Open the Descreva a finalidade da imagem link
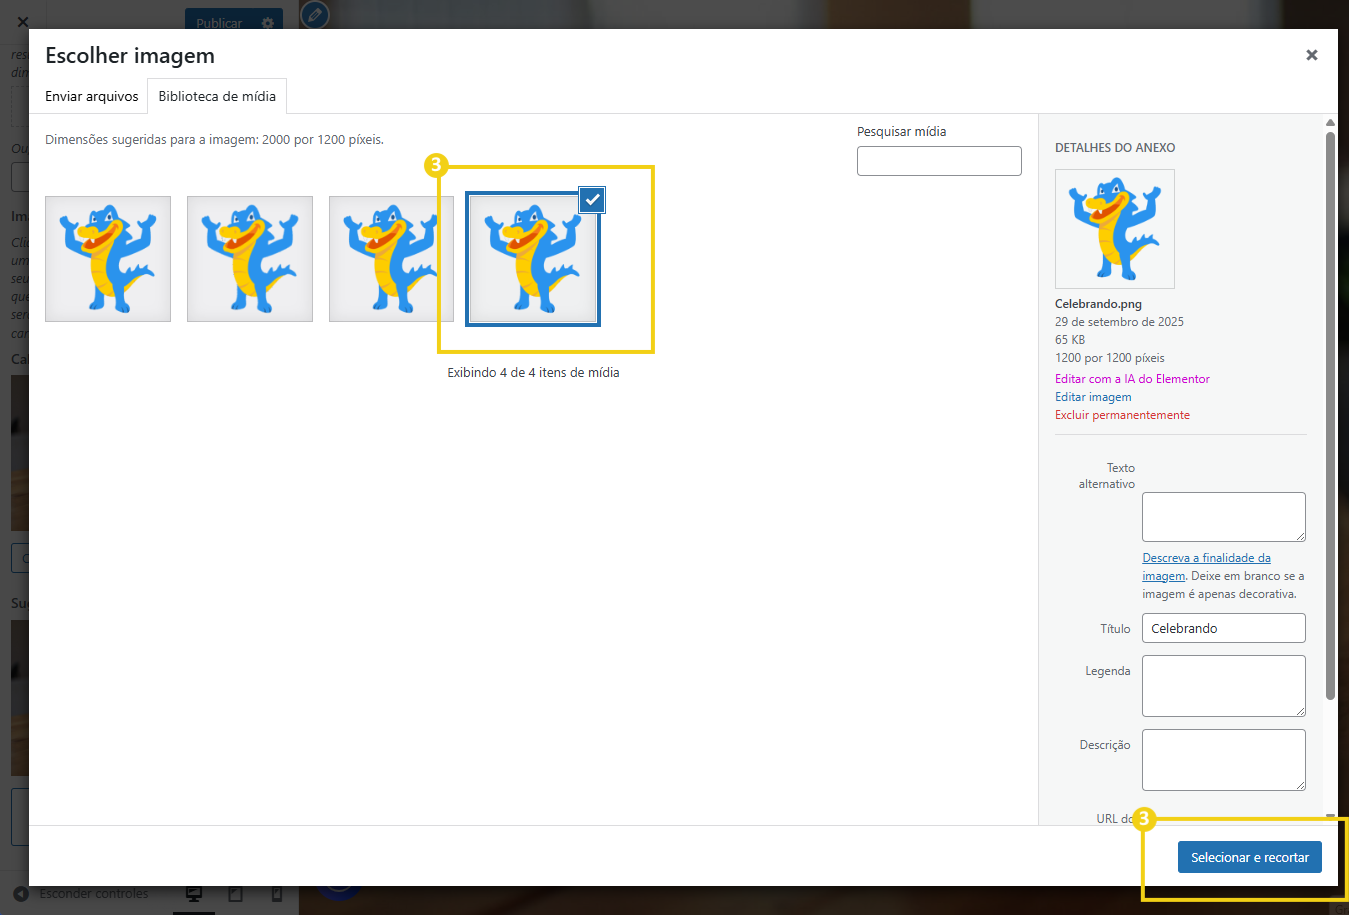 coord(1206,558)
